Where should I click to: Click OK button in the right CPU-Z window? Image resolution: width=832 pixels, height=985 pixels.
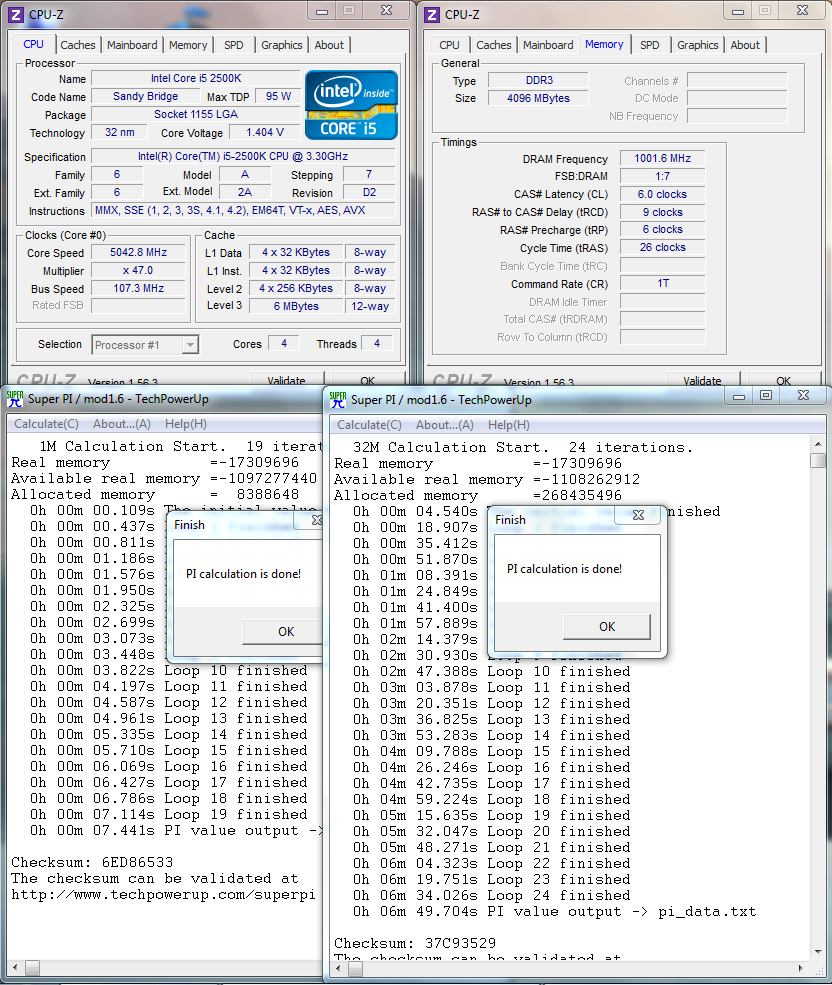coord(784,379)
